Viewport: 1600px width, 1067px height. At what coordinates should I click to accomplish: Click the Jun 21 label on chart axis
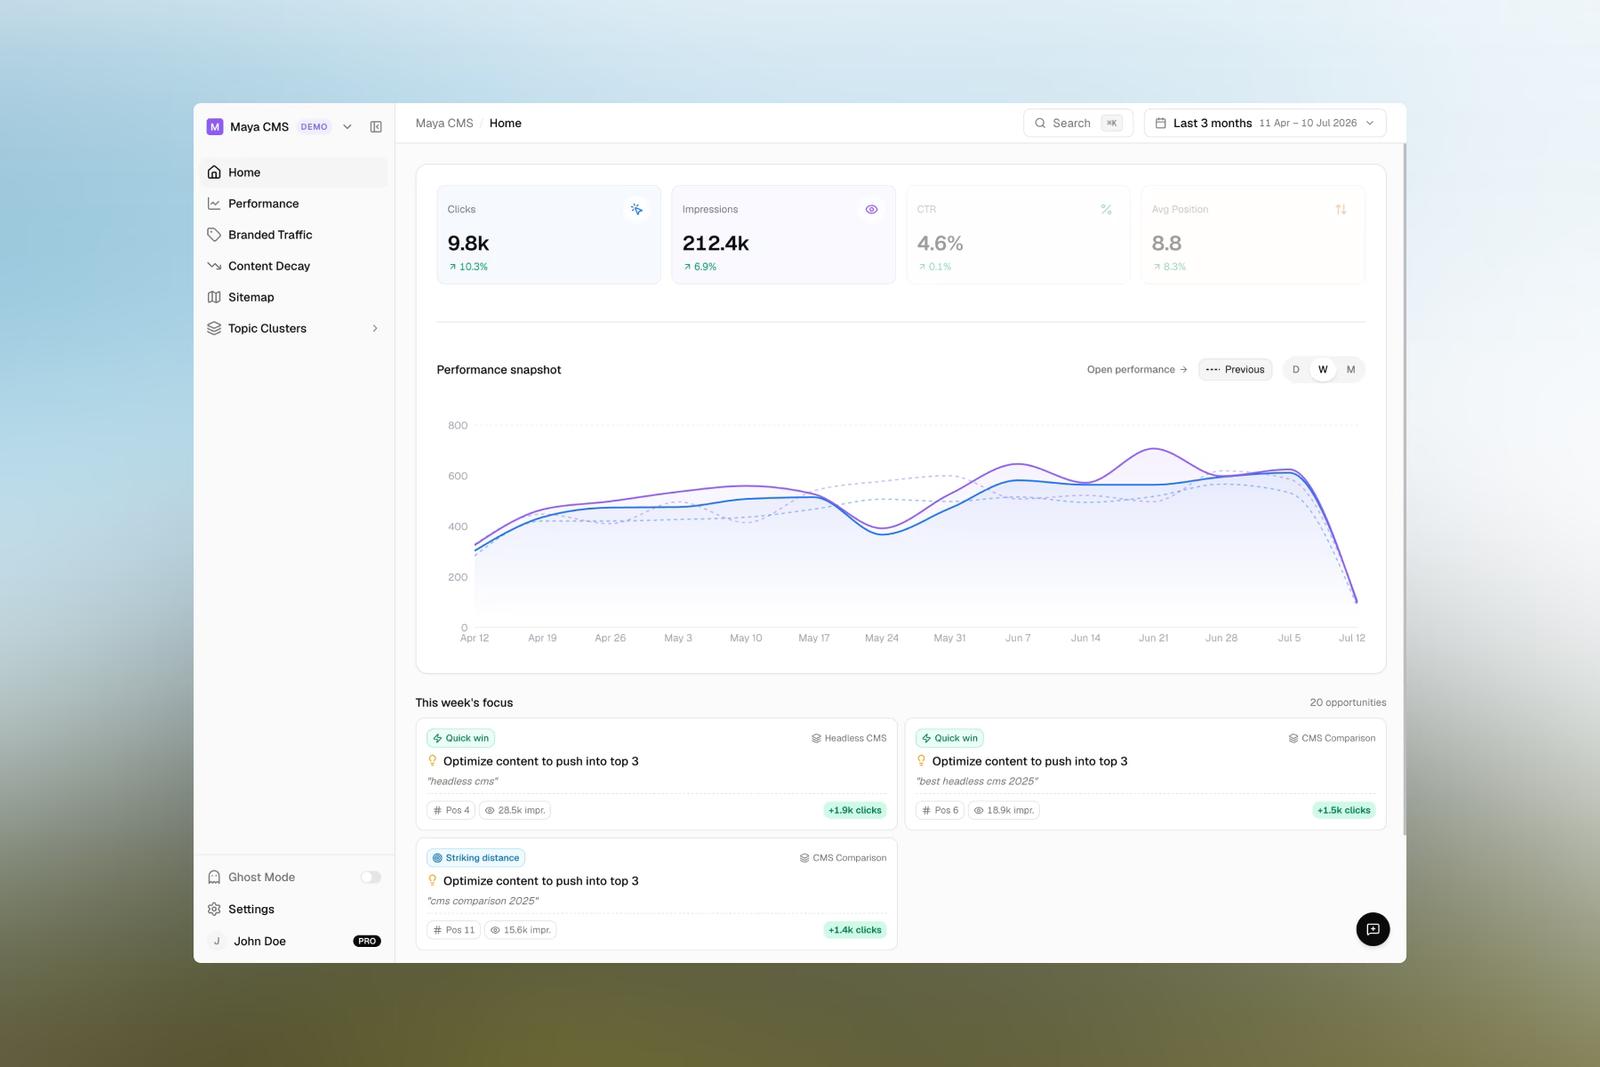(x=1153, y=638)
